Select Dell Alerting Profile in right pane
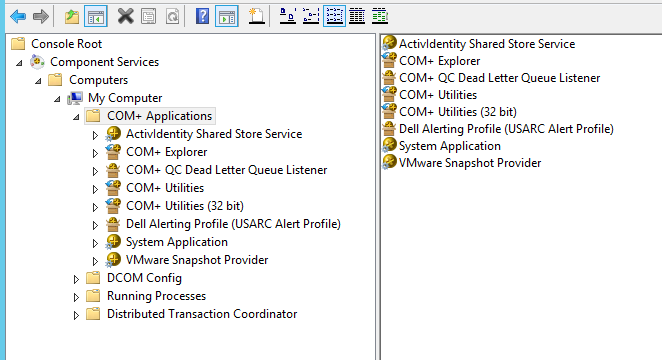This screenshot has width=662, height=360. (x=506, y=129)
